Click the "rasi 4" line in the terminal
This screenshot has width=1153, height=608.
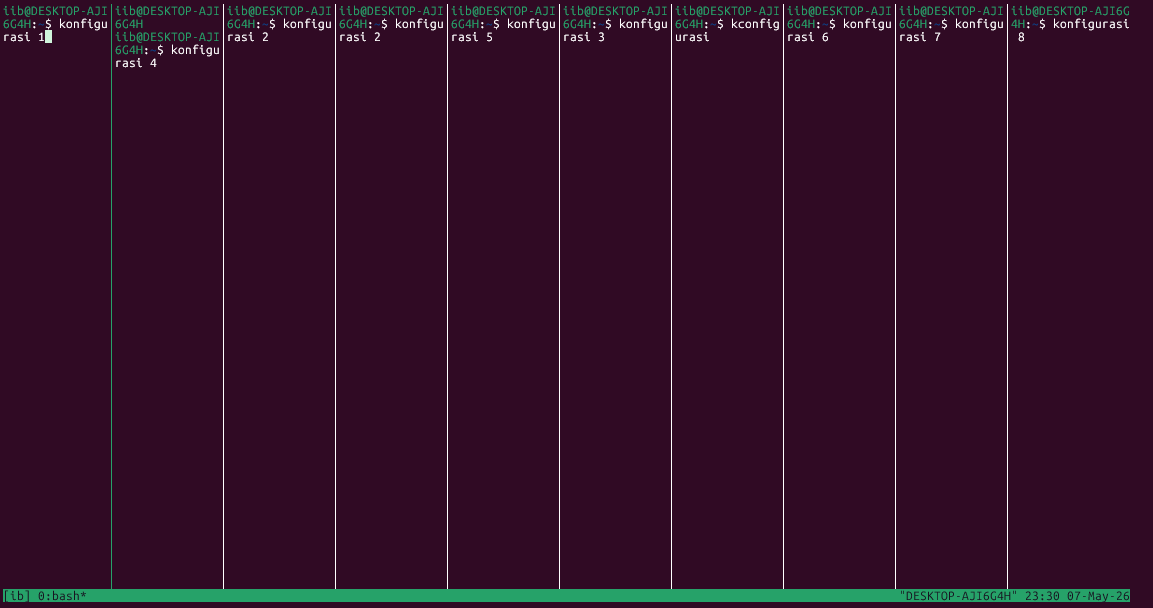(136, 63)
